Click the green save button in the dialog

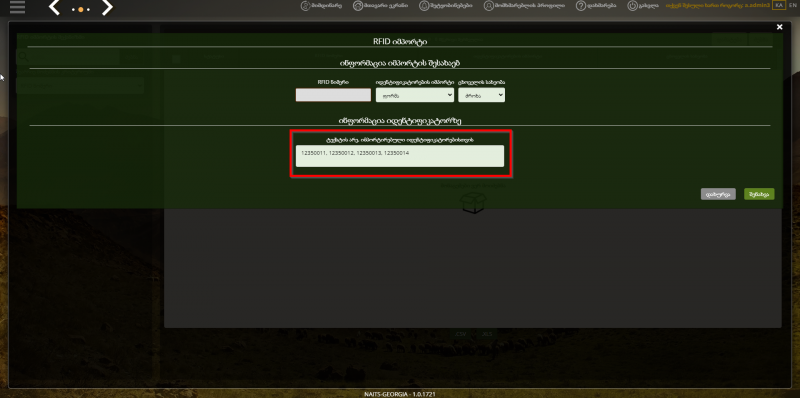(759, 194)
